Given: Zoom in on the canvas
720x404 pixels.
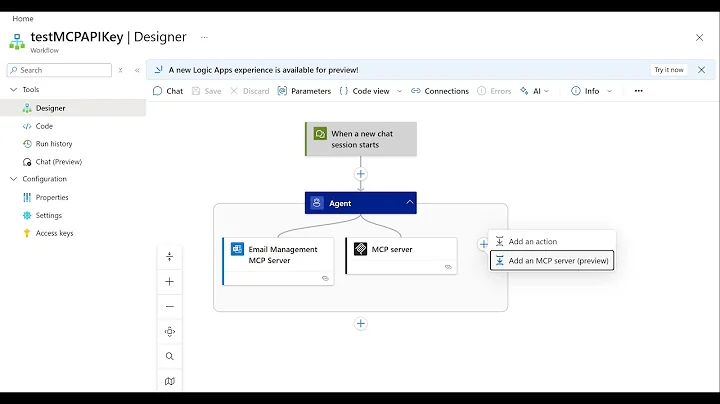Looking at the screenshot, I should (x=169, y=281).
